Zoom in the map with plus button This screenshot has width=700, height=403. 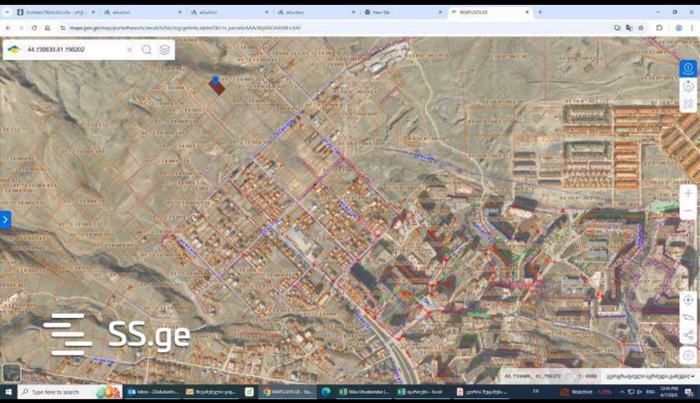click(688, 193)
